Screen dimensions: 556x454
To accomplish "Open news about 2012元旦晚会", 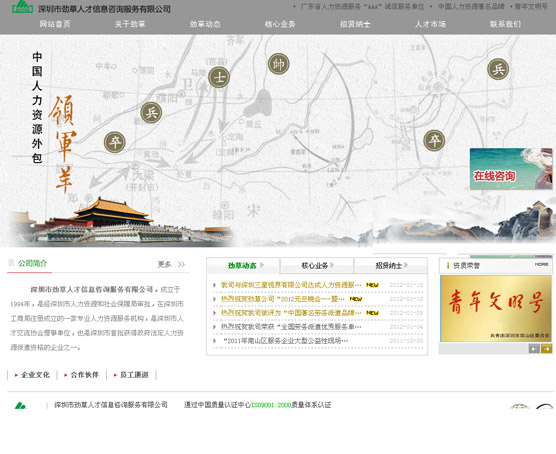I will (283, 299).
